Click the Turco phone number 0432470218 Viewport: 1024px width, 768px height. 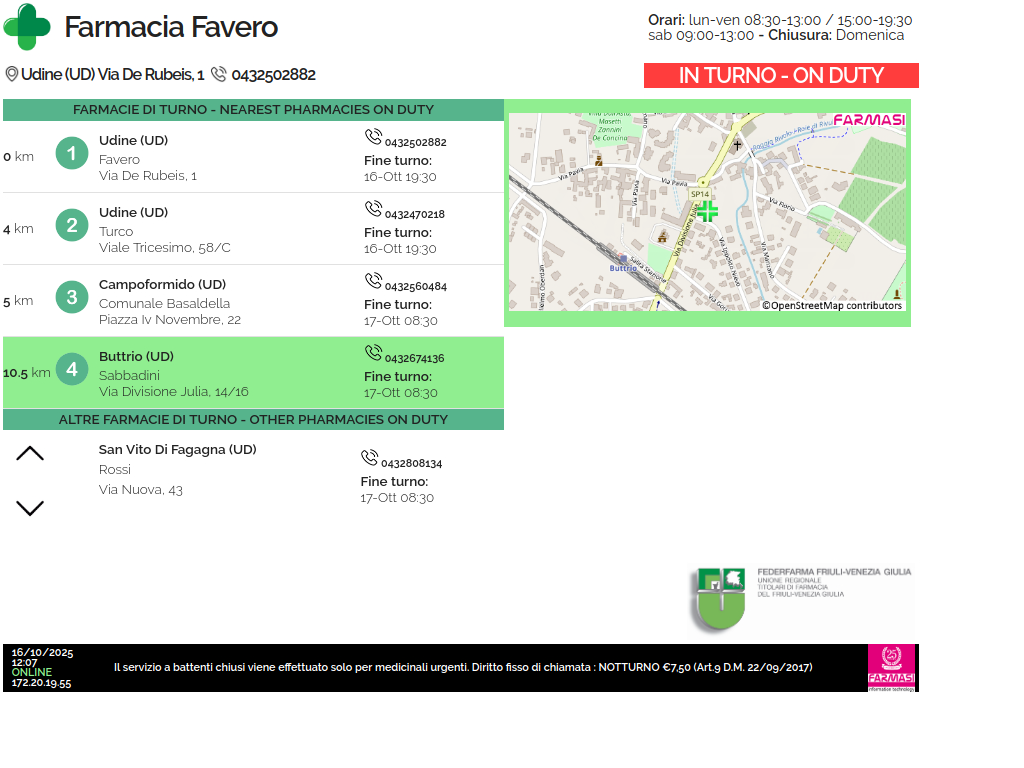414,215
